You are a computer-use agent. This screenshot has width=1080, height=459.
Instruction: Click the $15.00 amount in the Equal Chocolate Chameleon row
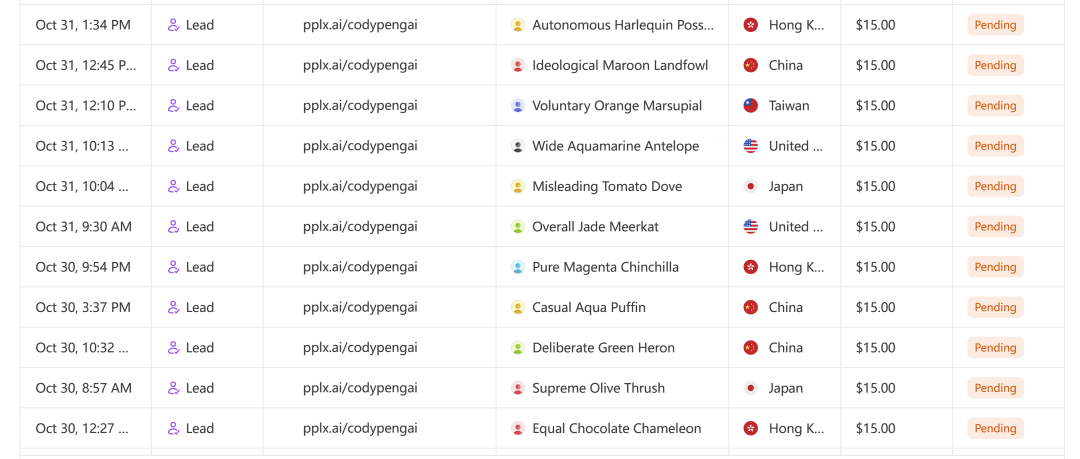[875, 429]
